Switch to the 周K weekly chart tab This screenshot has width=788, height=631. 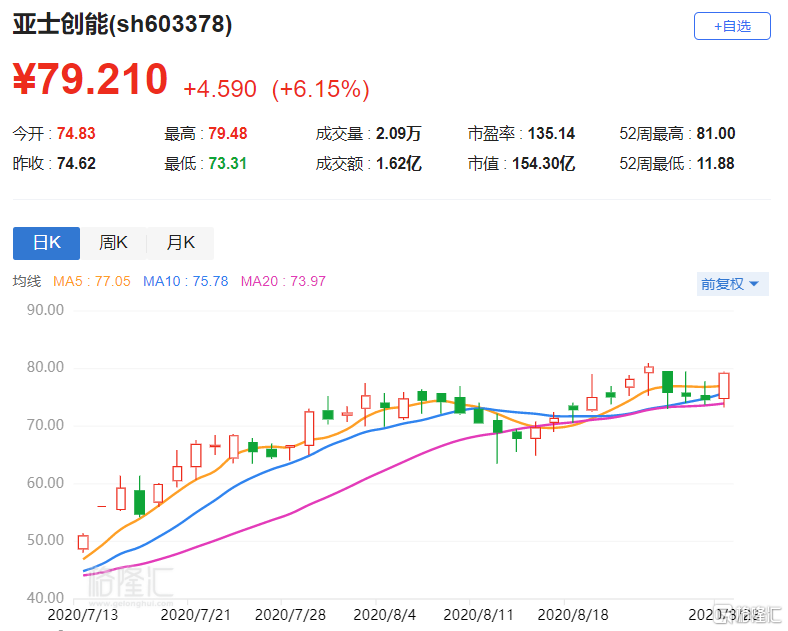point(113,243)
